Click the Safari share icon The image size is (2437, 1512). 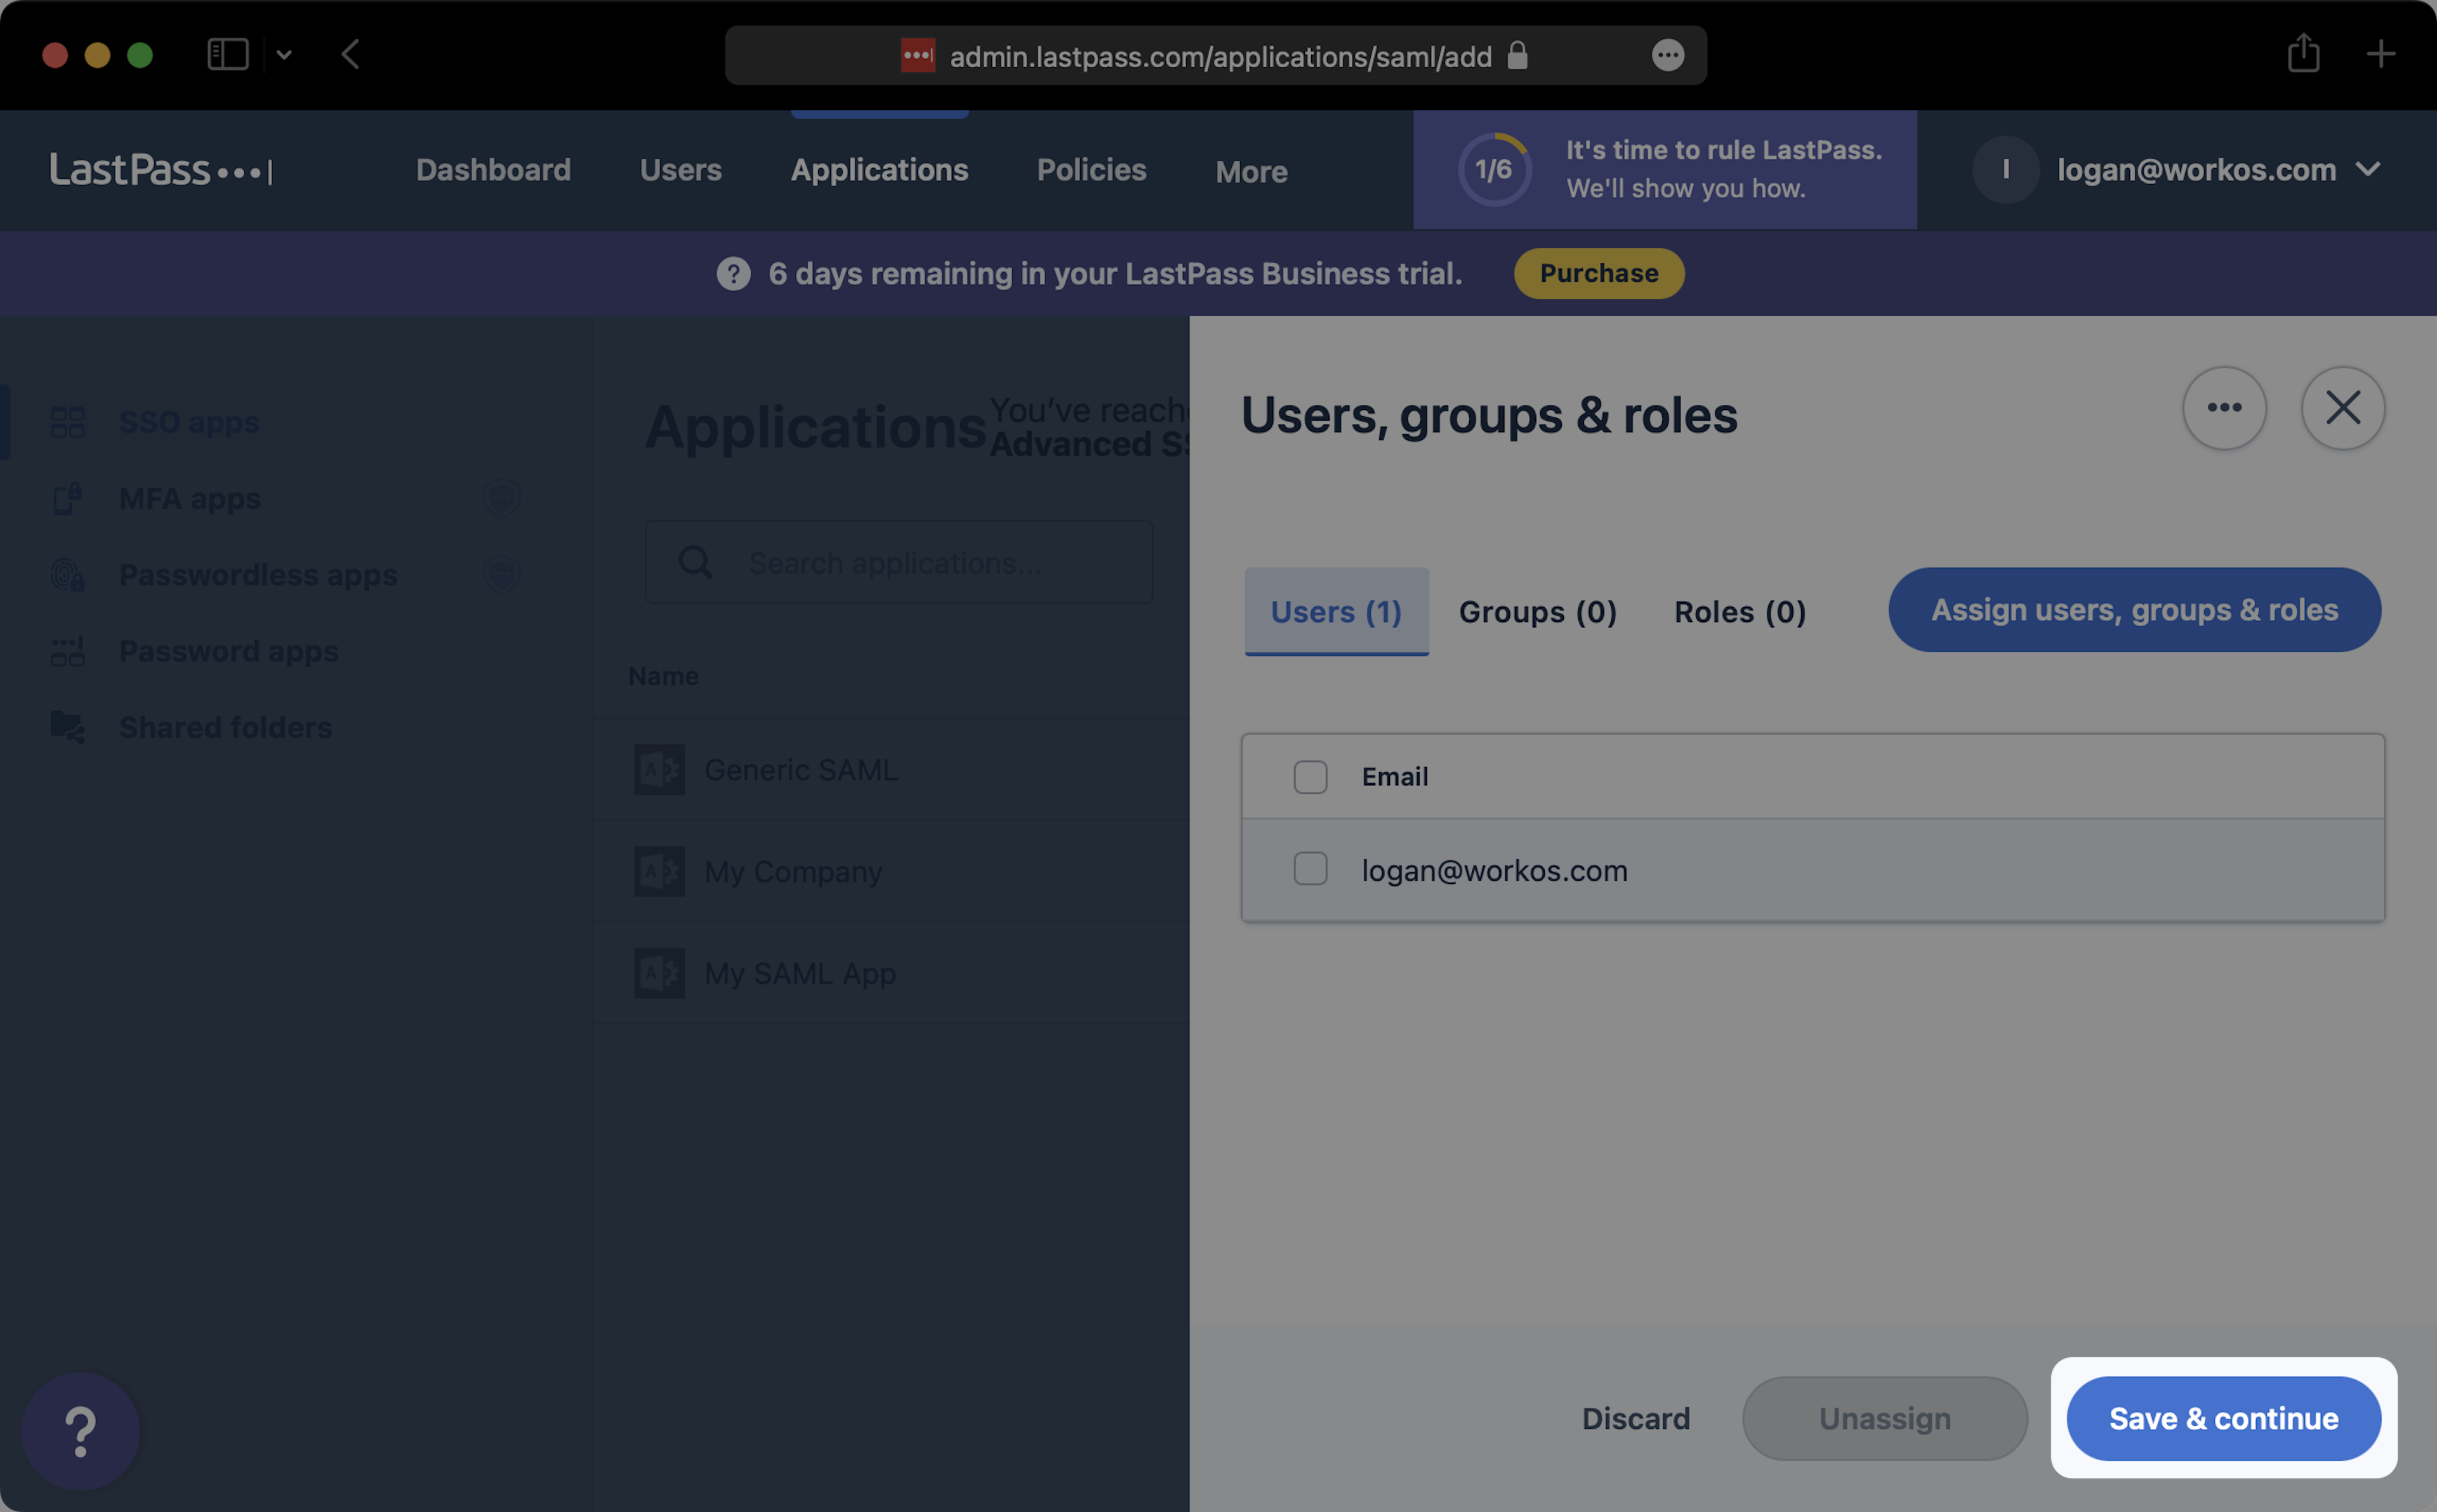(x=2303, y=54)
